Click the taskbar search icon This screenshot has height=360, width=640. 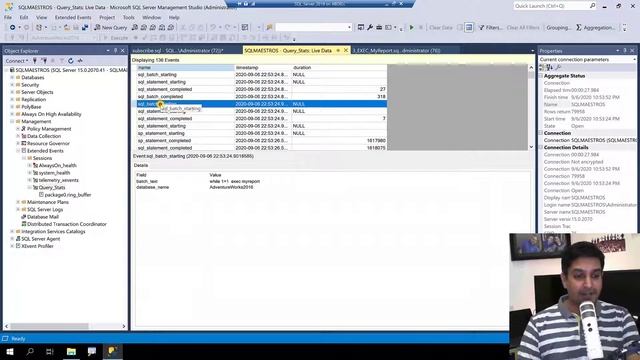coord(30,351)
